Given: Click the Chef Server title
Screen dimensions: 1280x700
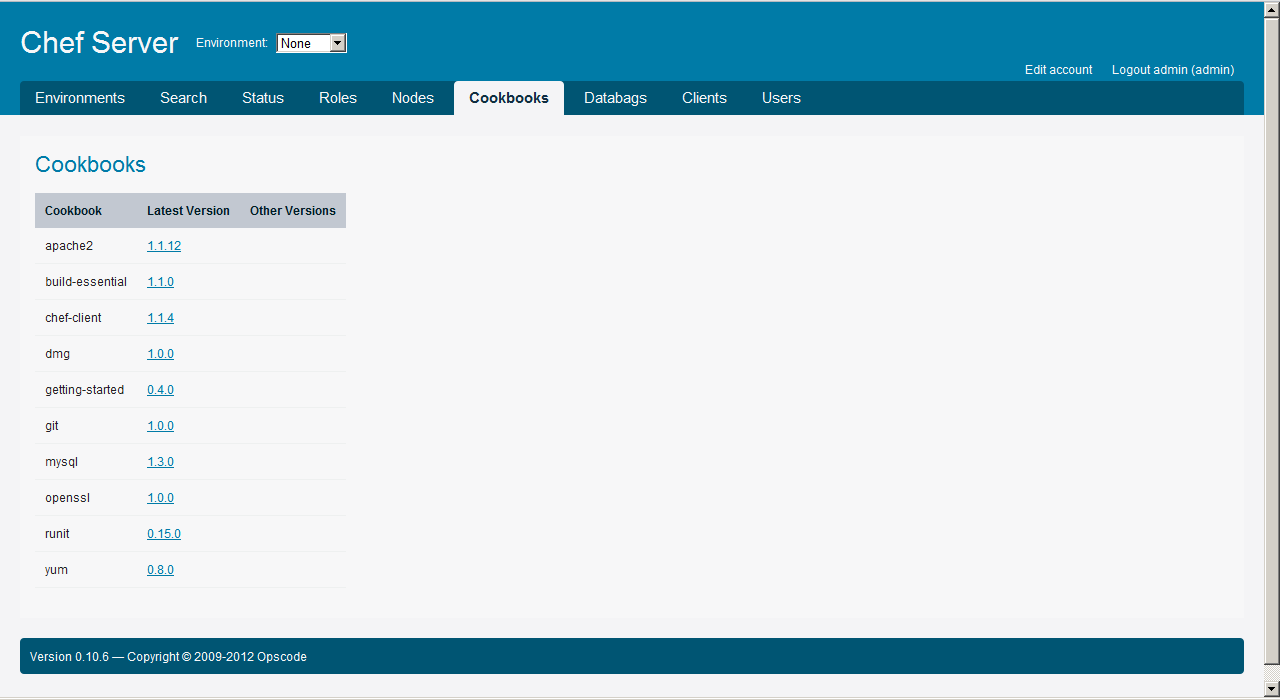Looking at the screenshot, I should click(x=99, y=42).
